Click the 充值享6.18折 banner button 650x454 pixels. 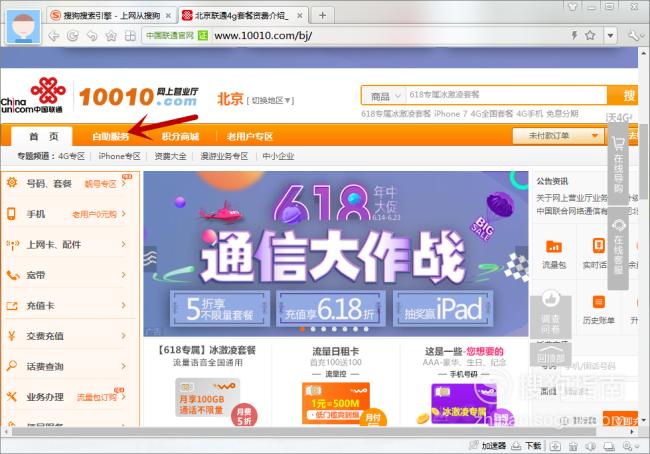tap(330, 308)
